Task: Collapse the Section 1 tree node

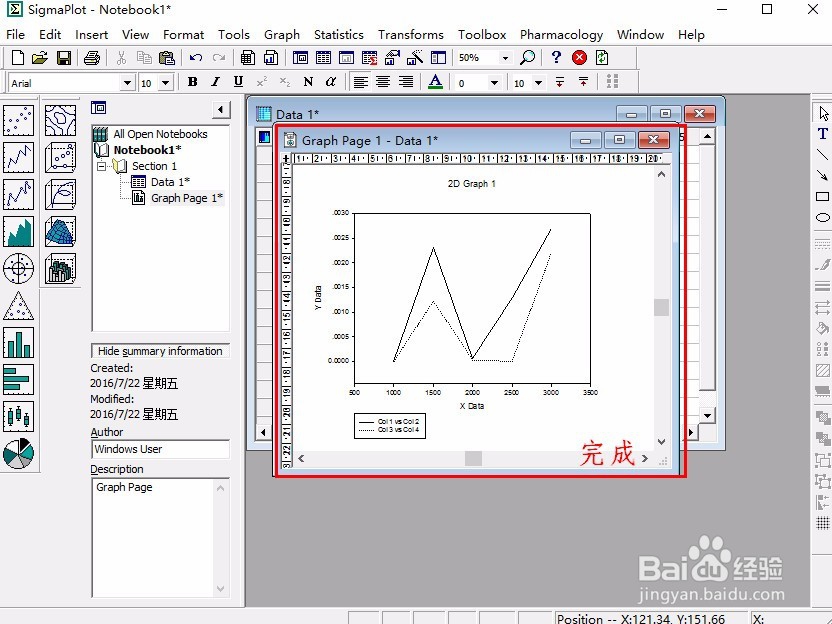Action: 101,167
